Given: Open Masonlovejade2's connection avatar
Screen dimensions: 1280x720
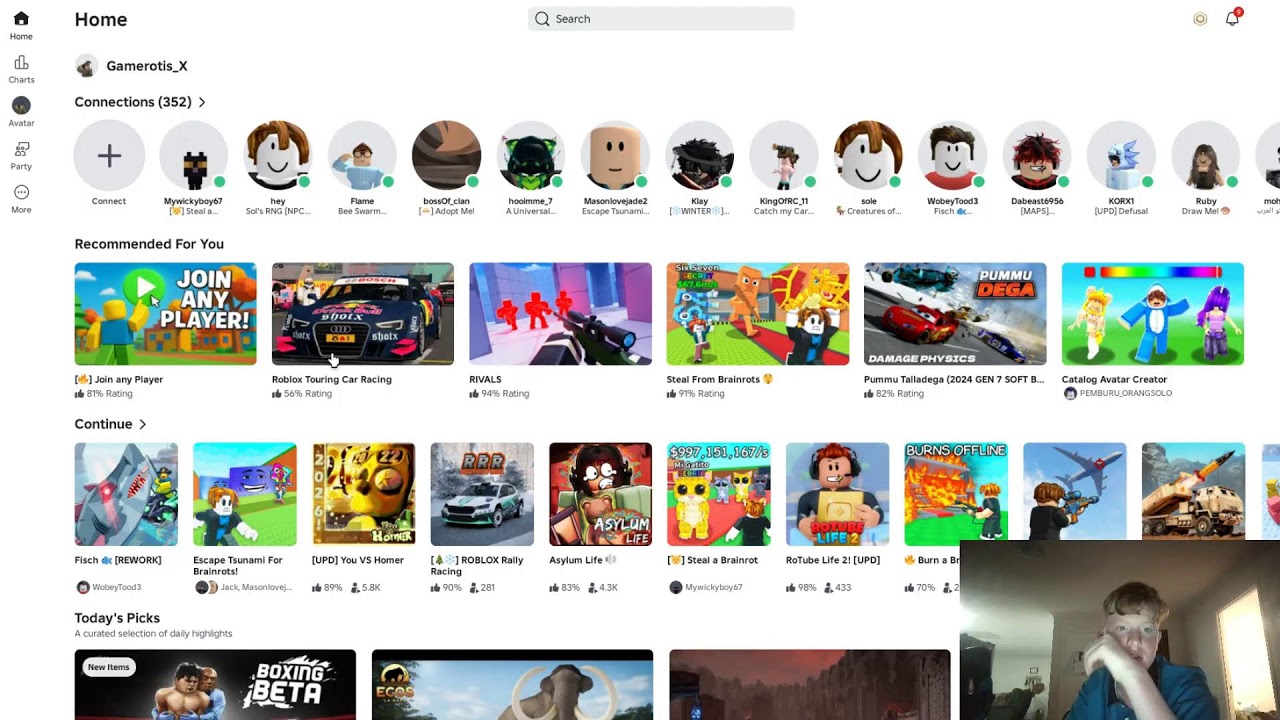Looking at the screenshot, I should pyautogui.click(x=615, y=155).
